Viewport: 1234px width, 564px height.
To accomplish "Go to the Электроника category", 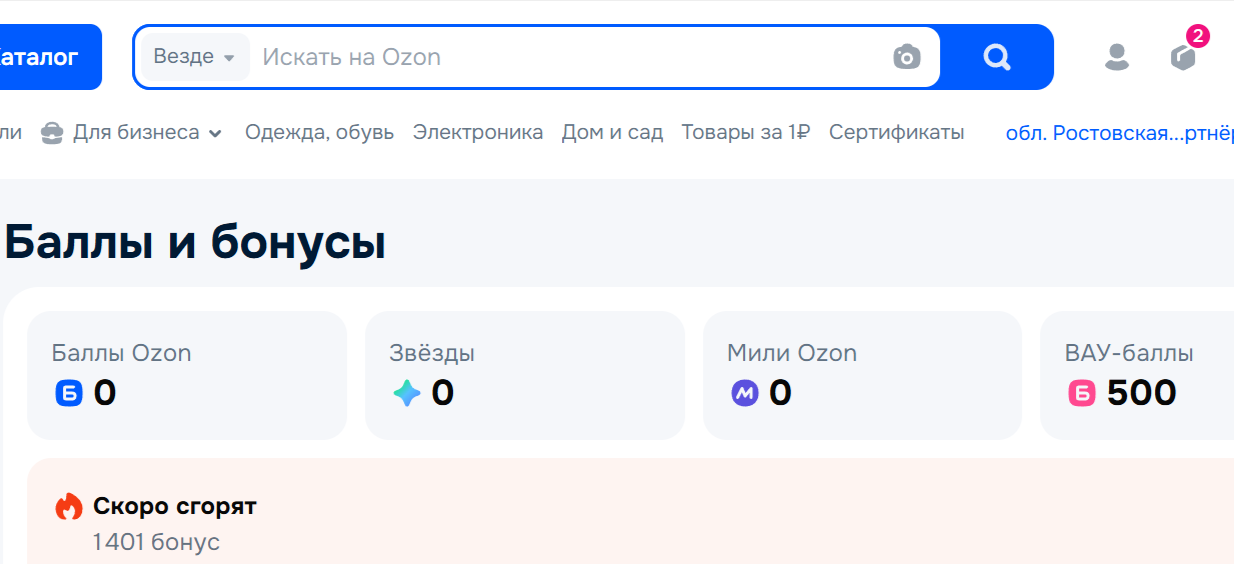I will pyautogui.click(x=478, y=132).
